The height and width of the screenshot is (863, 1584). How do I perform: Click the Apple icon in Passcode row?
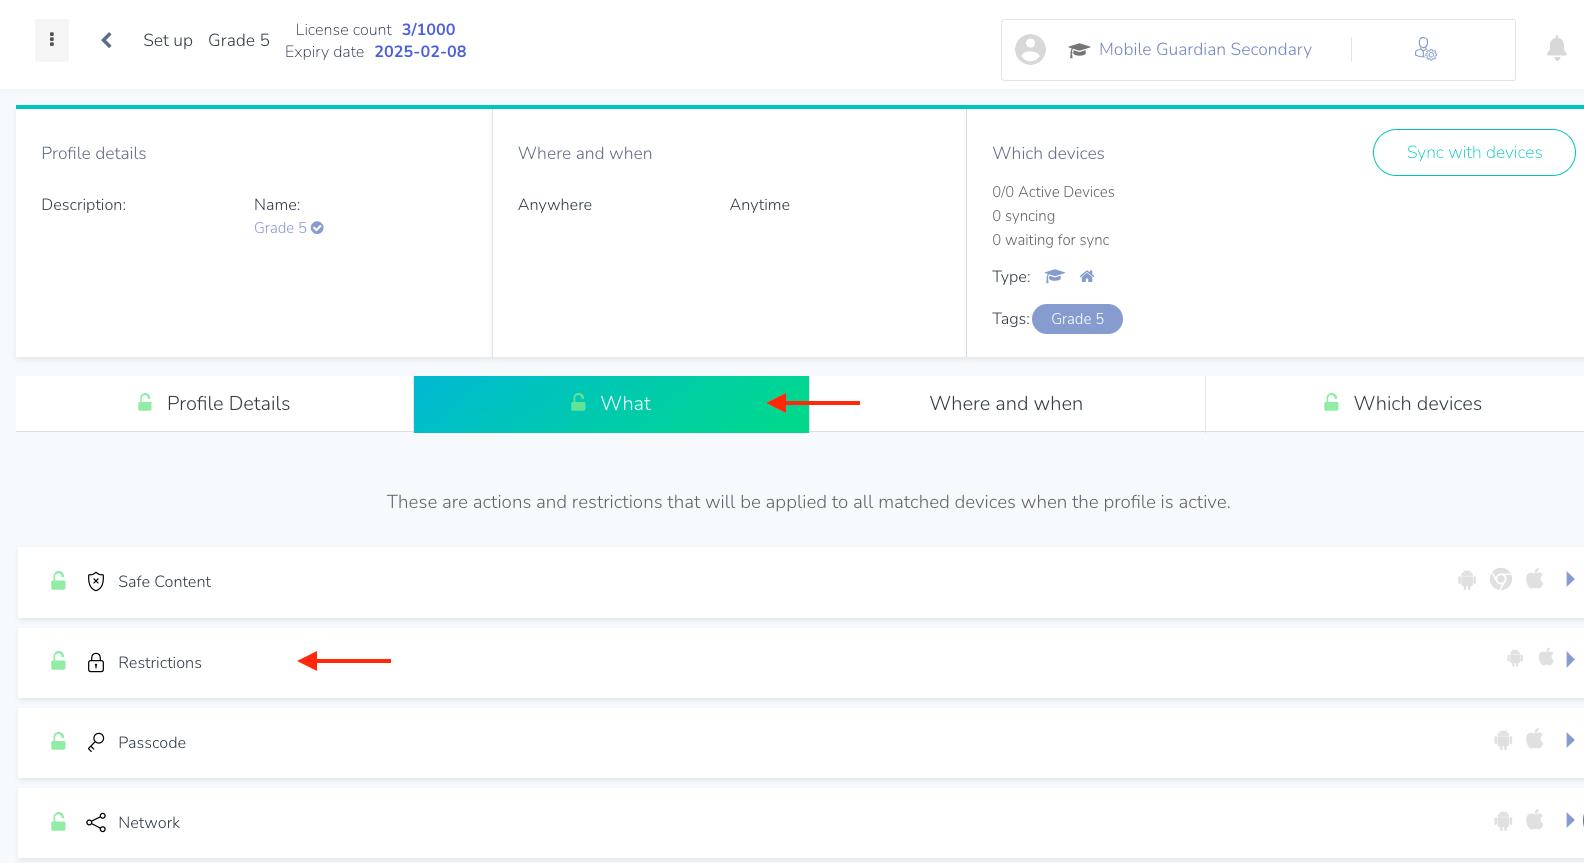click(1535, 739)
